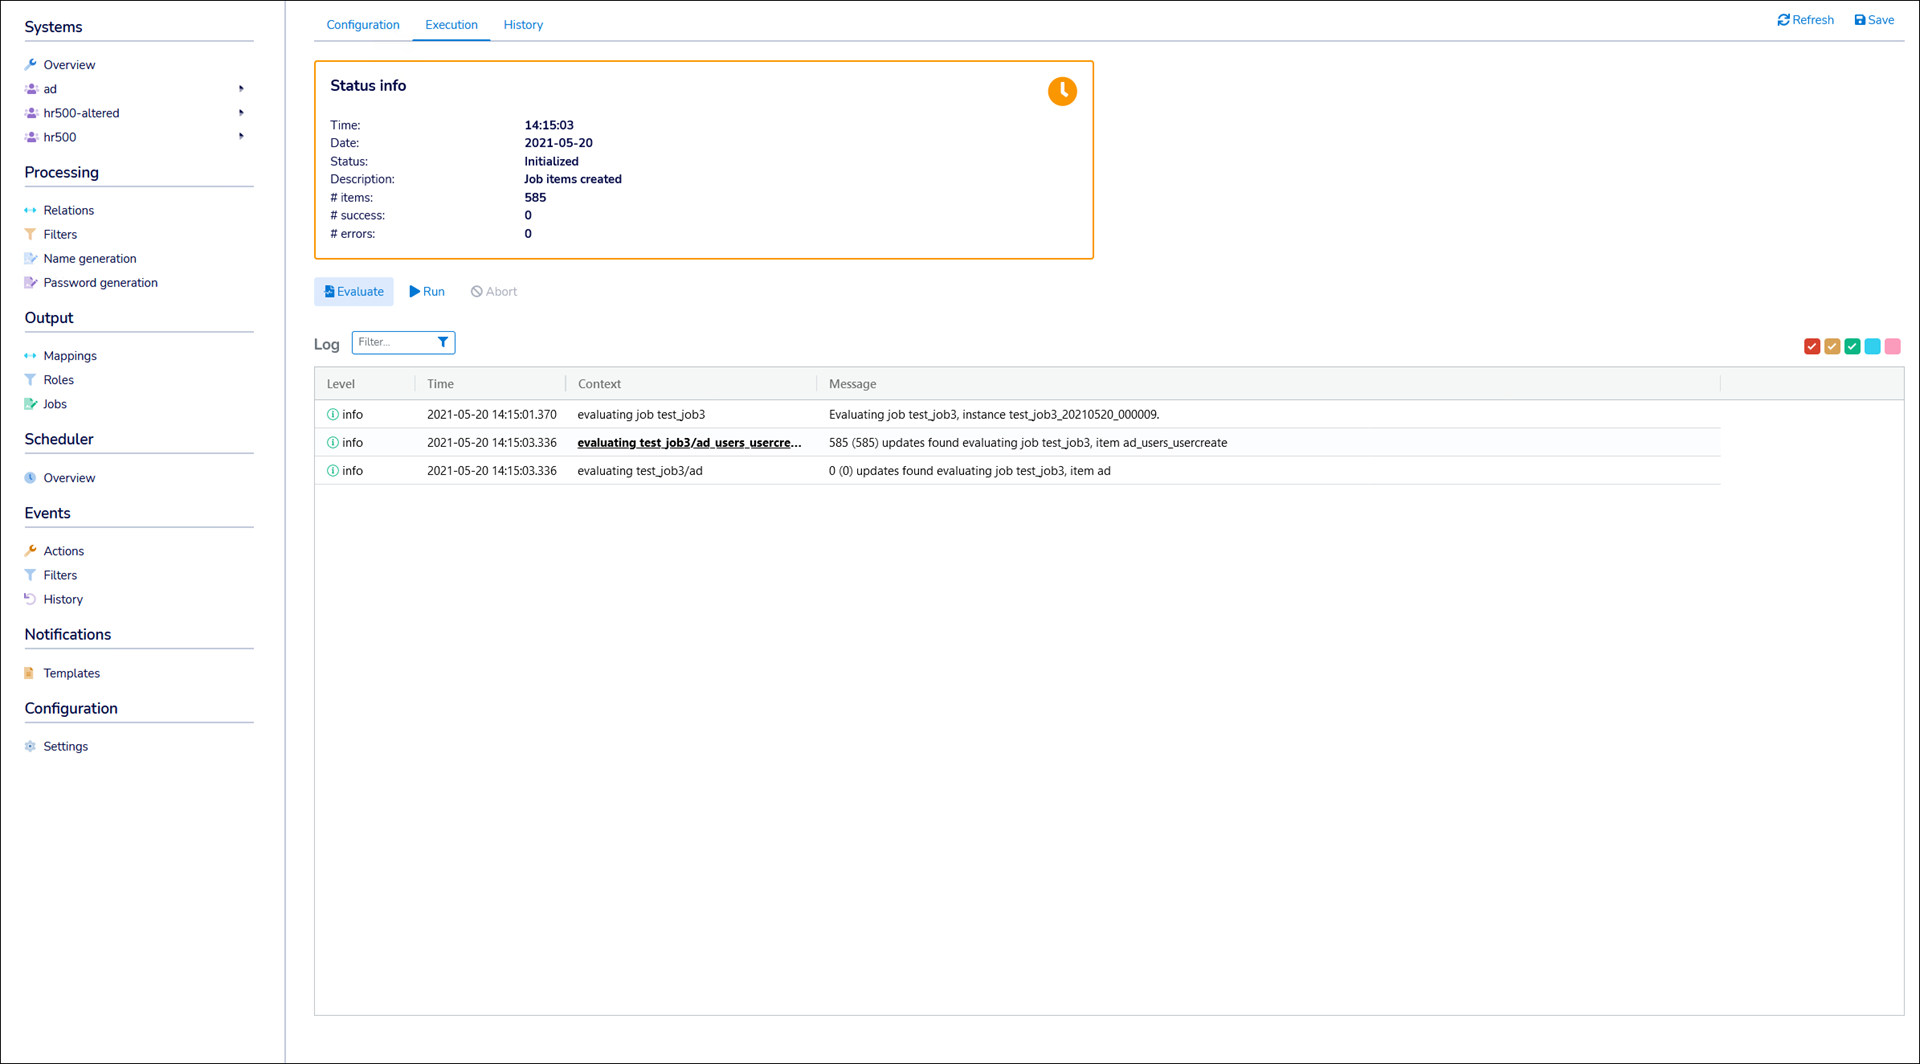The height and width of the screenshot is (1064, 1920).
Task: Enable the light blue log level checkbox
Action: pyautogui.click(x=1872, y=346)
